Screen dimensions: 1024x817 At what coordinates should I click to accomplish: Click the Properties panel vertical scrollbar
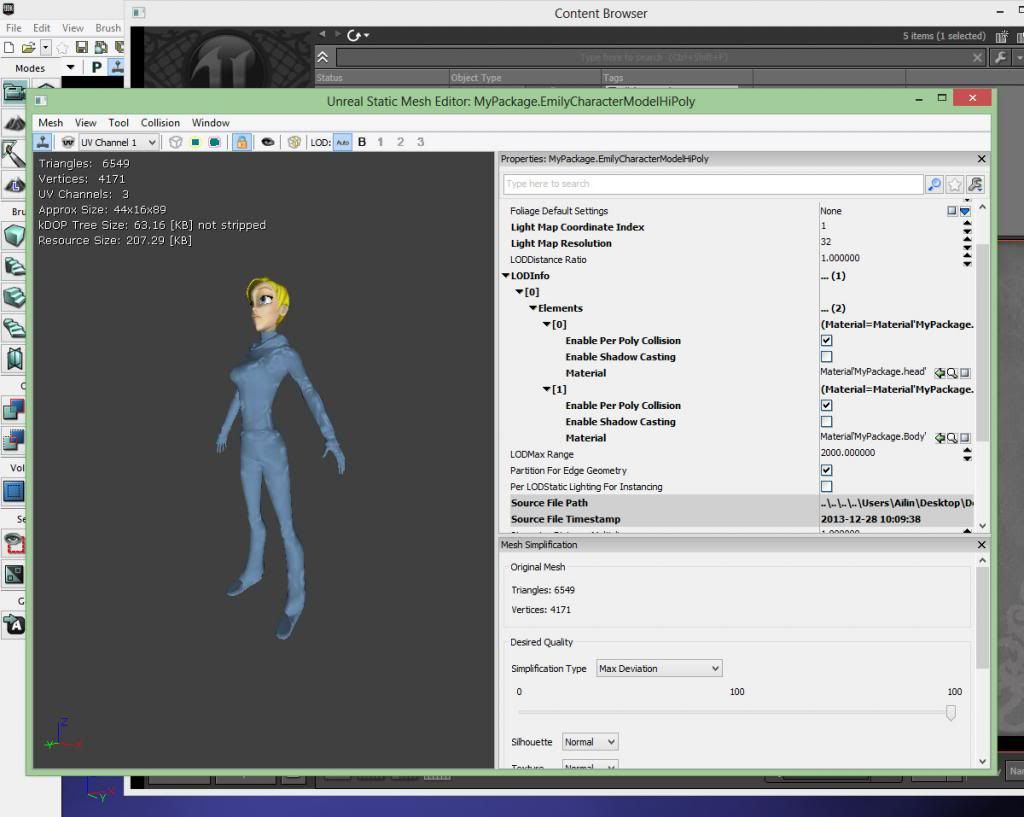pos(982,344)
